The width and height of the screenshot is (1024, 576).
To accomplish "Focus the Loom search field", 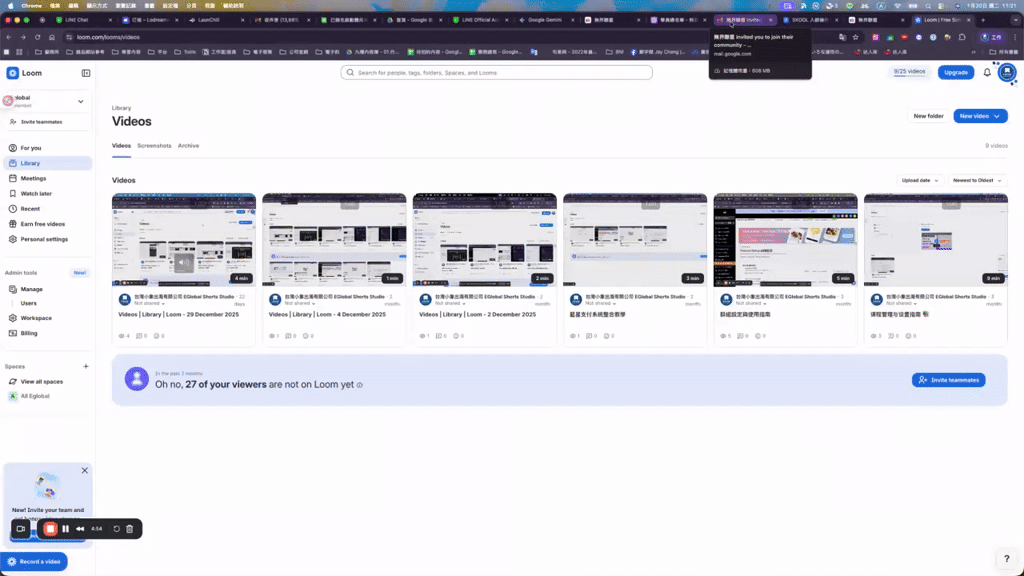I will click(496, 72).
